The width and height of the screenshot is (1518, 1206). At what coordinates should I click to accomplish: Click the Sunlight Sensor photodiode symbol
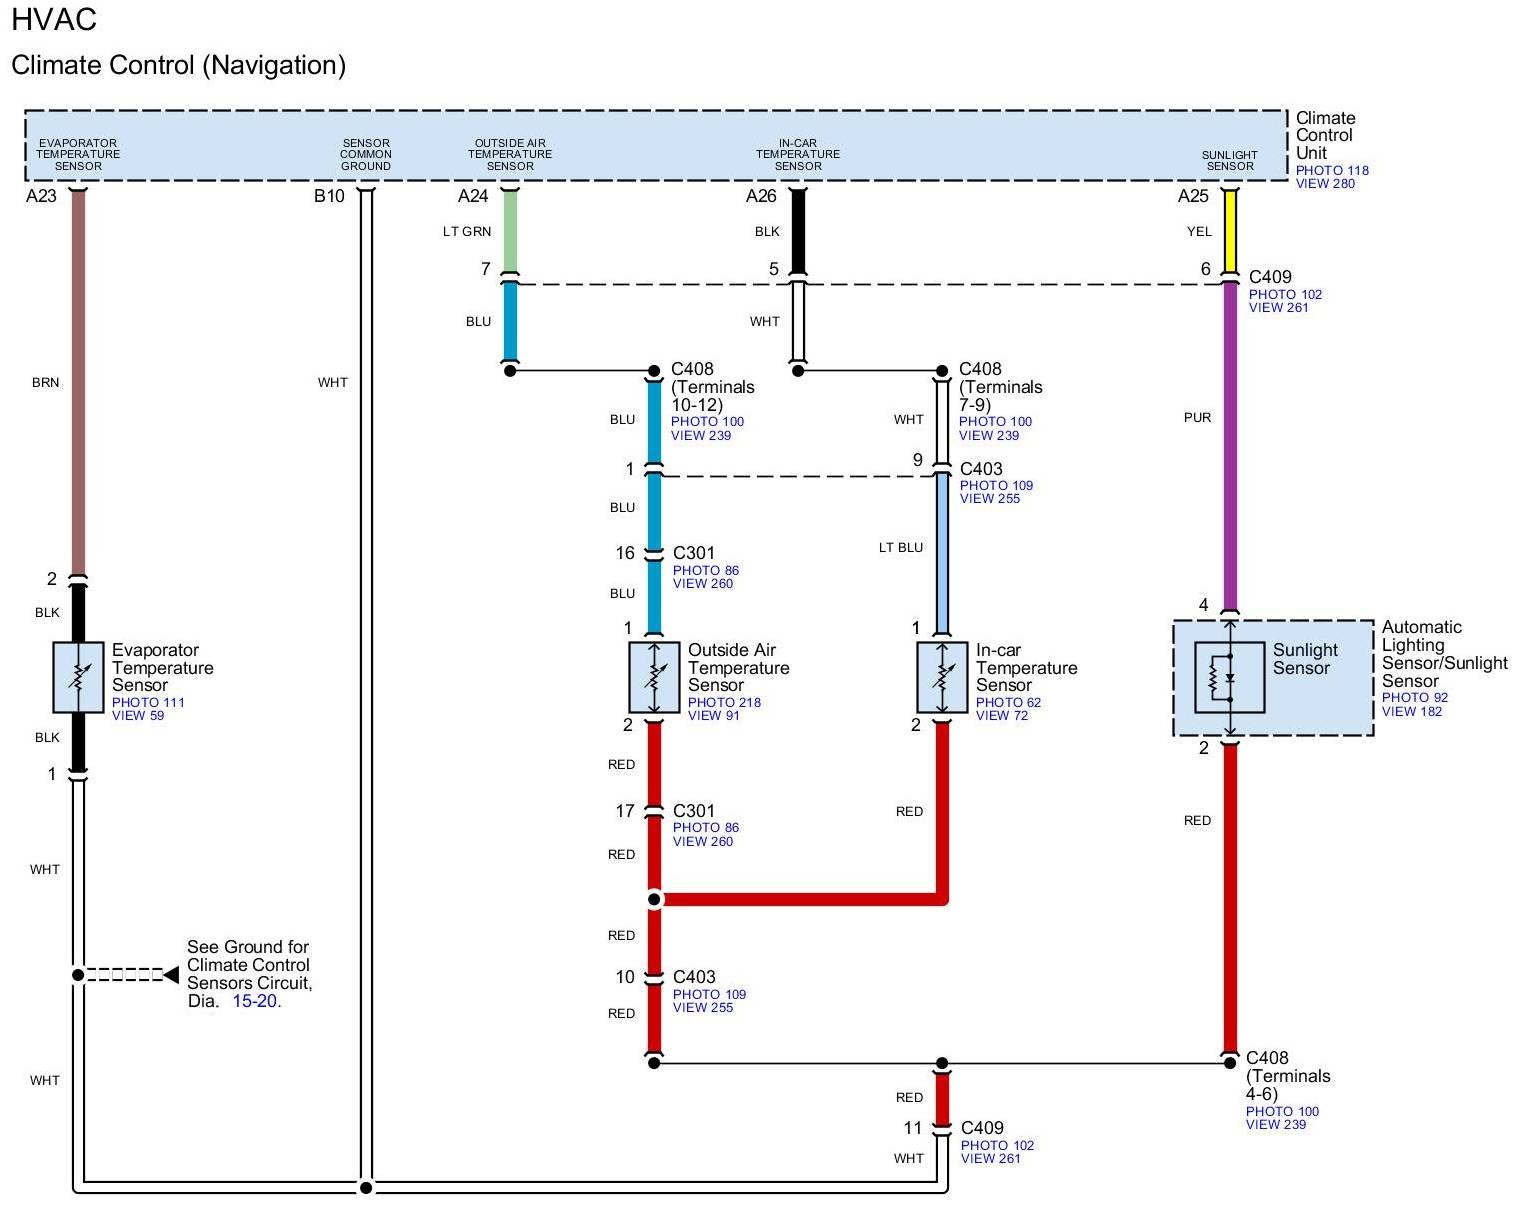[x=1229, y=678]
